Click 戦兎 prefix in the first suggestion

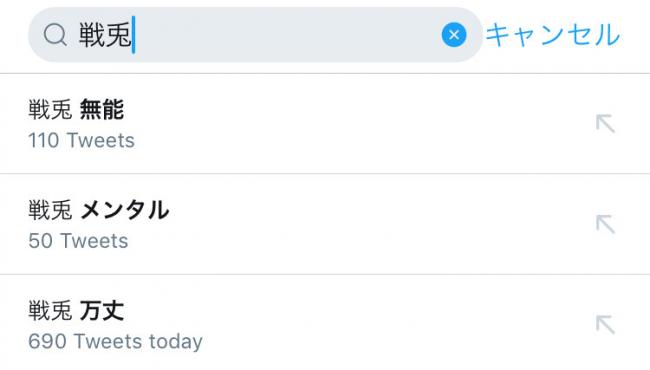coord(50,110)
